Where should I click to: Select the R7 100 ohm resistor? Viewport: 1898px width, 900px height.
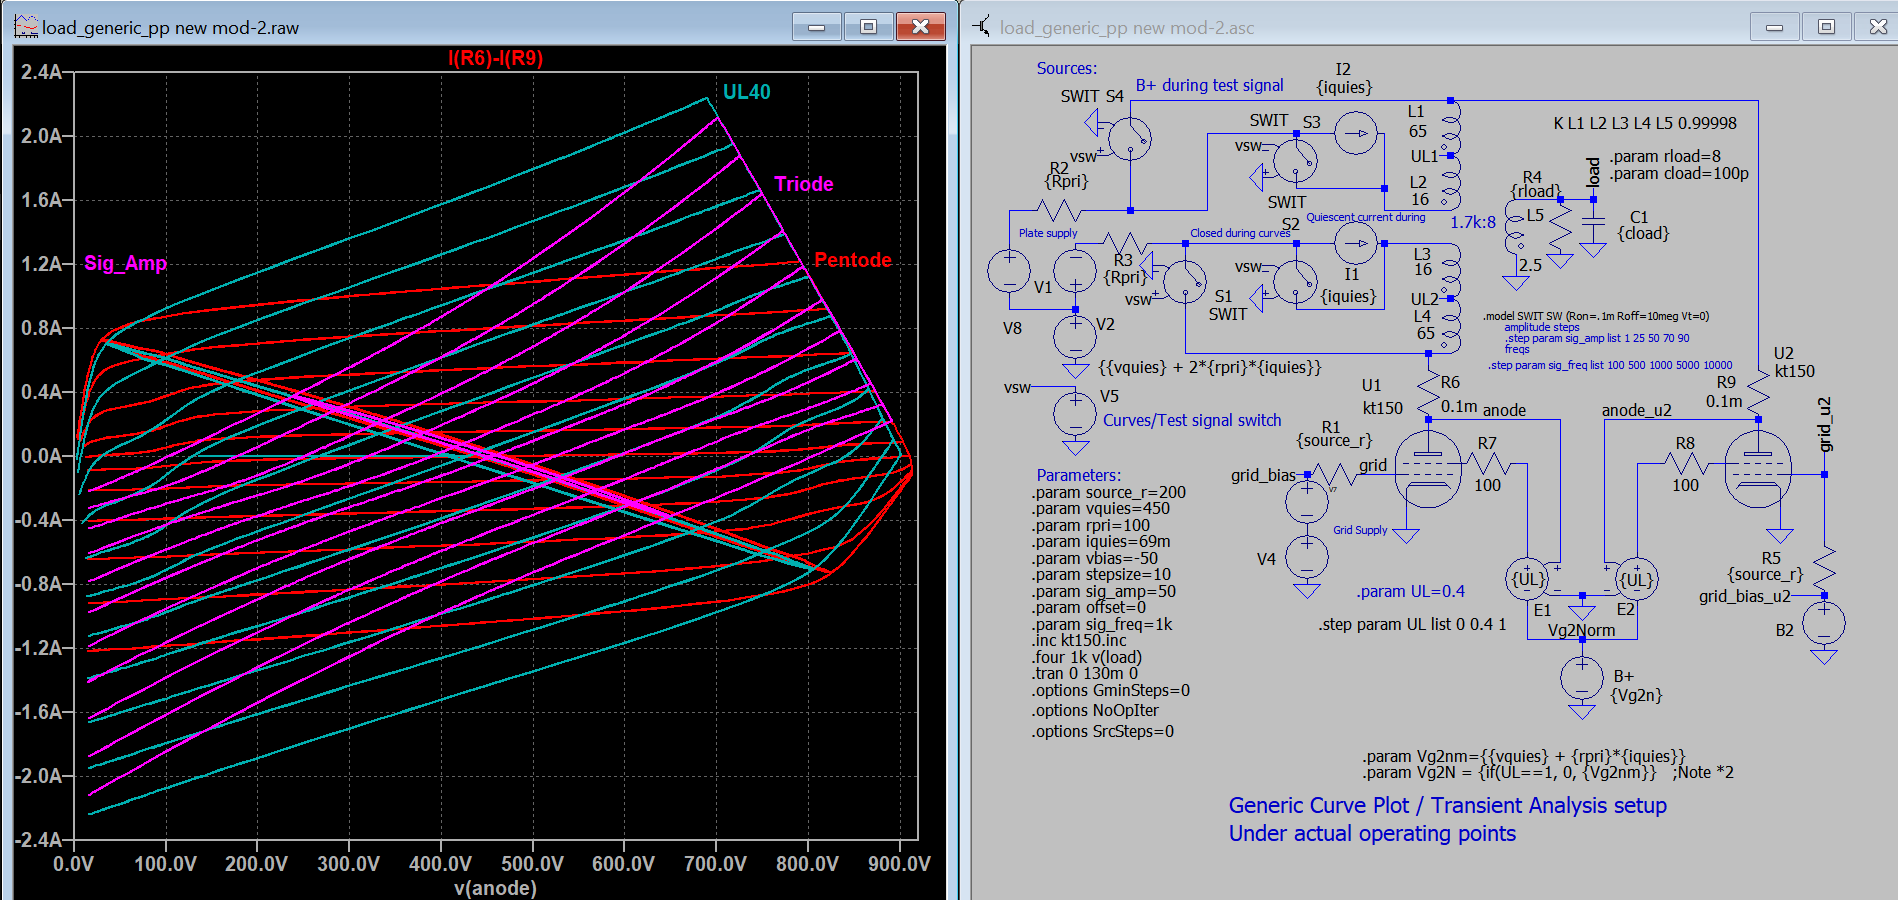[x=1488, y=464]
